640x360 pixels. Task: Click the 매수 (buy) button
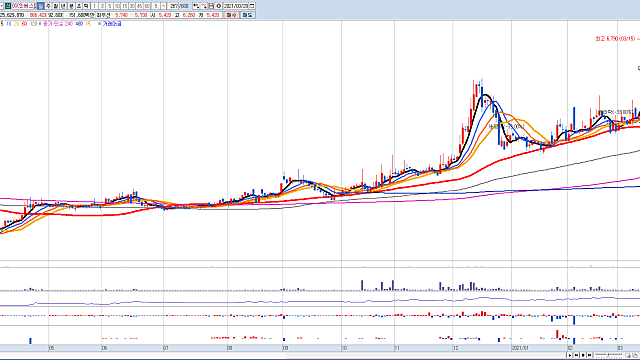tap(231, 15)
